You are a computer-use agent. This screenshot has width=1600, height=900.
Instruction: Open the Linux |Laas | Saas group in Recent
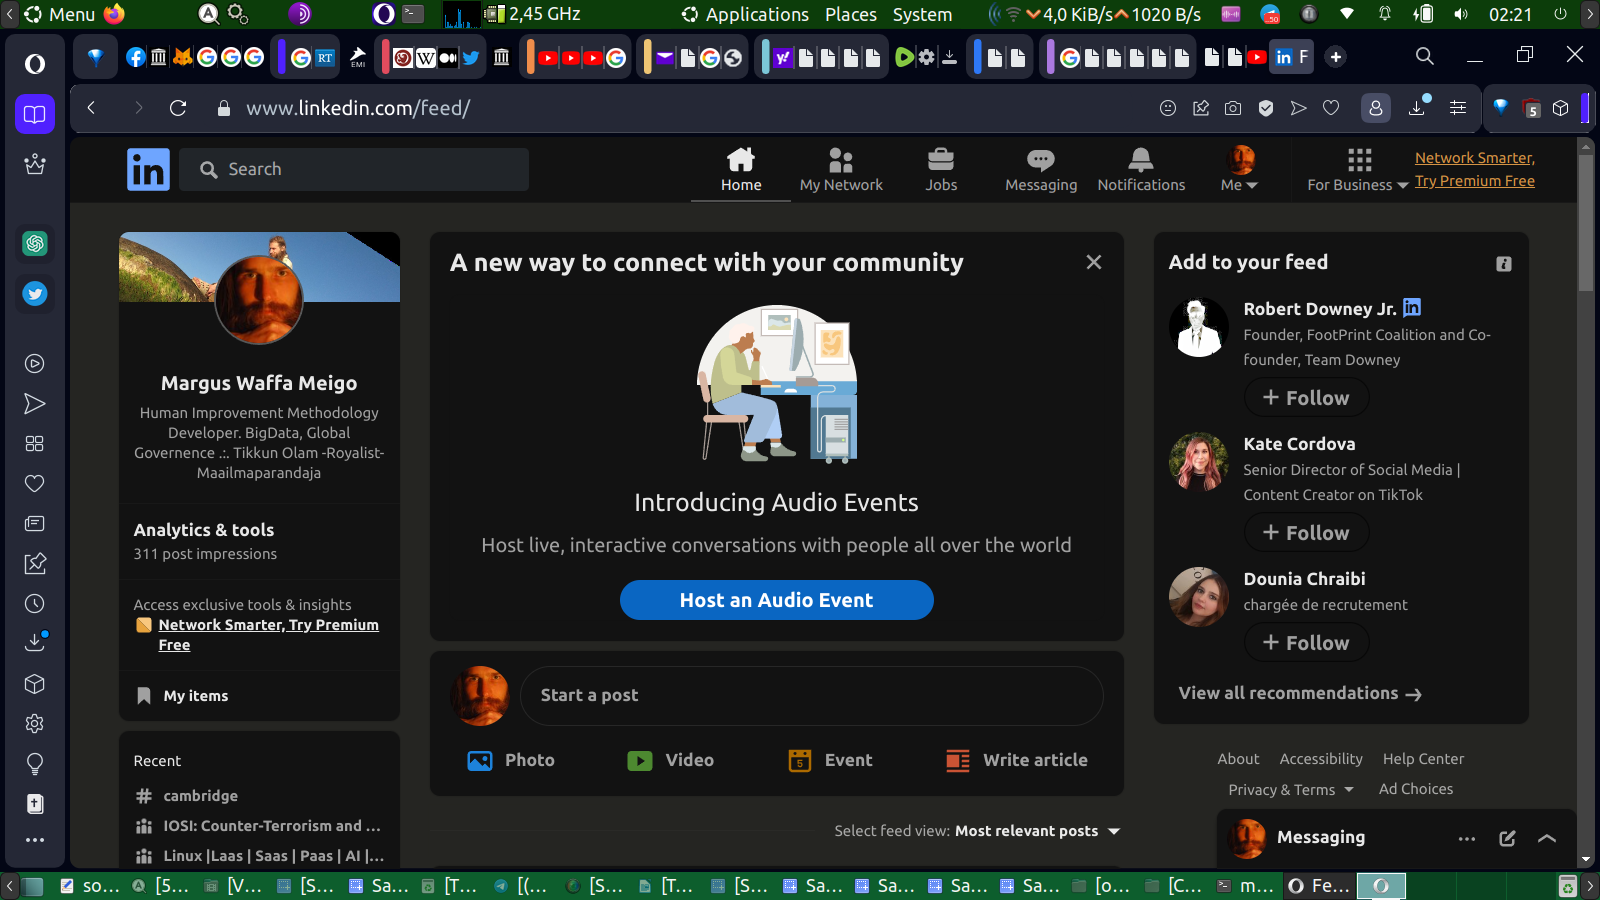click(x=259, y=856)
